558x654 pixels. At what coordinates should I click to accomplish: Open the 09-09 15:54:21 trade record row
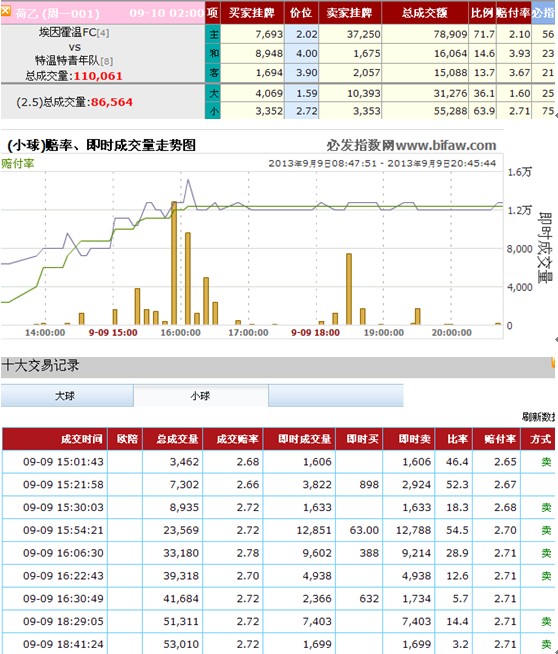coord(279,530)
